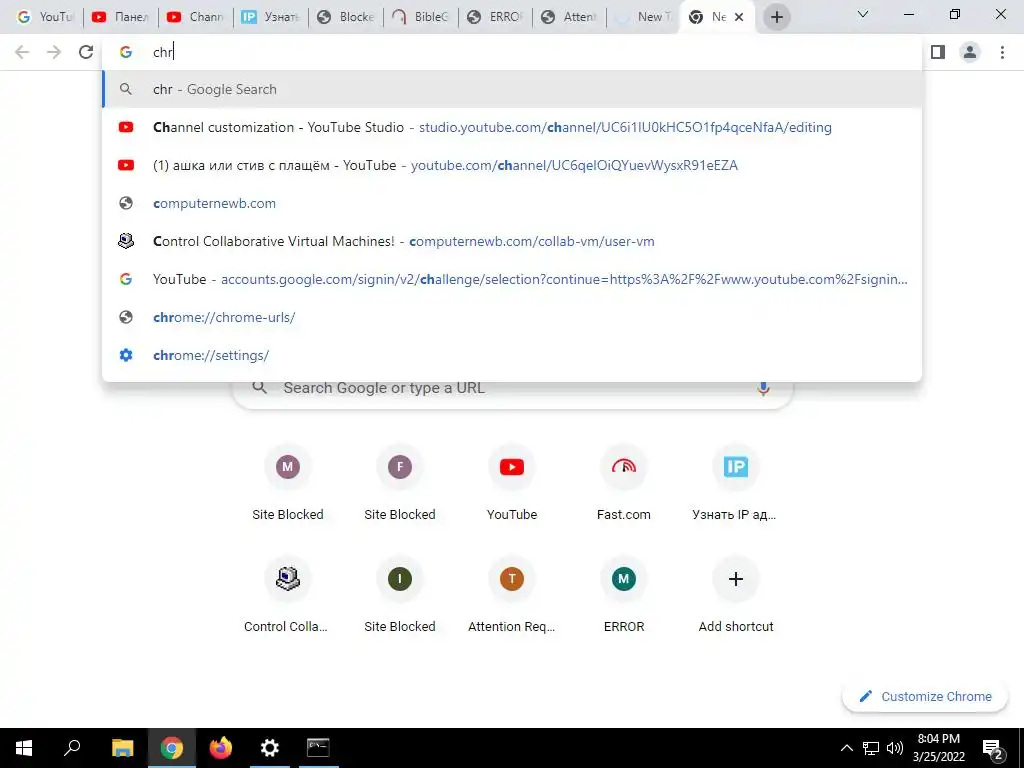Open Site Blocked shortcut with I icon
This screenshot has width=1024, height=768.
point(400,596)
